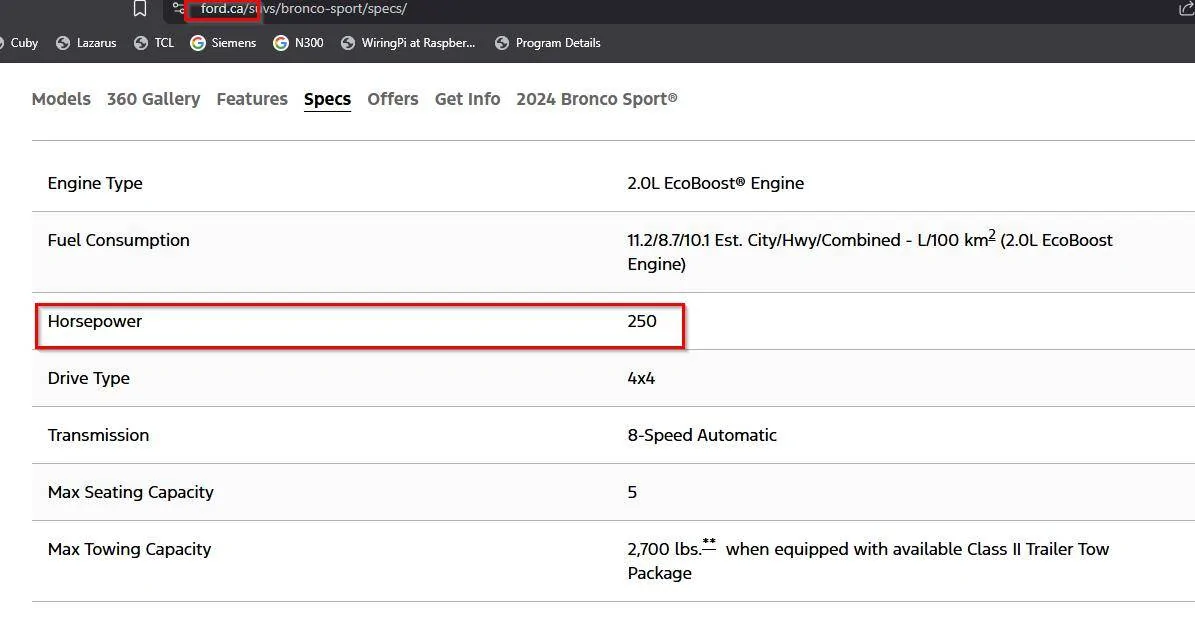Open the WiringPi at Raspberry bookmark
Image resolution: width=1195 pixels, height=623 pixels.
pos(408,43)
